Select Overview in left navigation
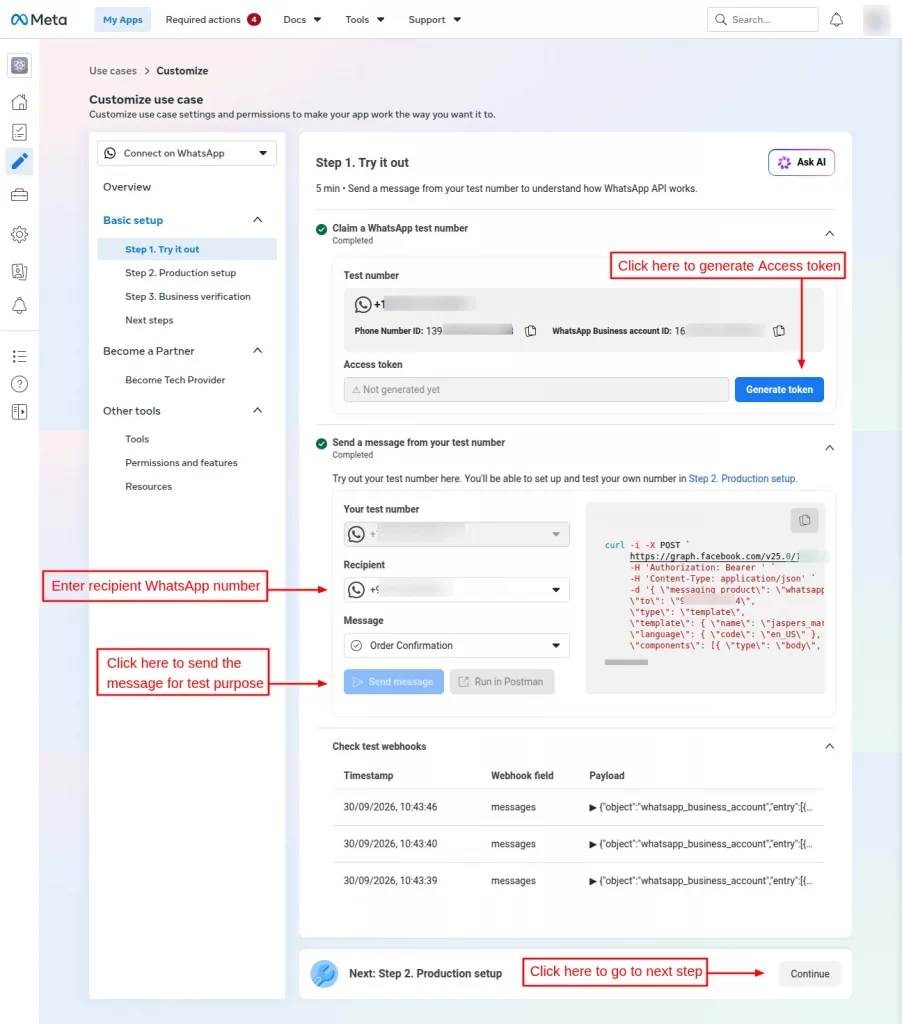 click(x=127, y=187)
